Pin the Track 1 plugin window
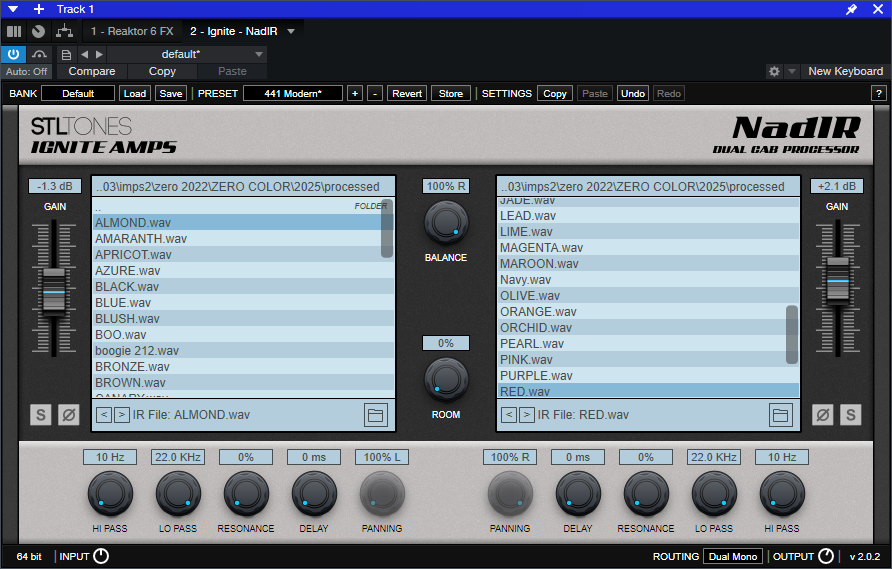This screenshot has height=569, width=892. click(x=851, y=9)
